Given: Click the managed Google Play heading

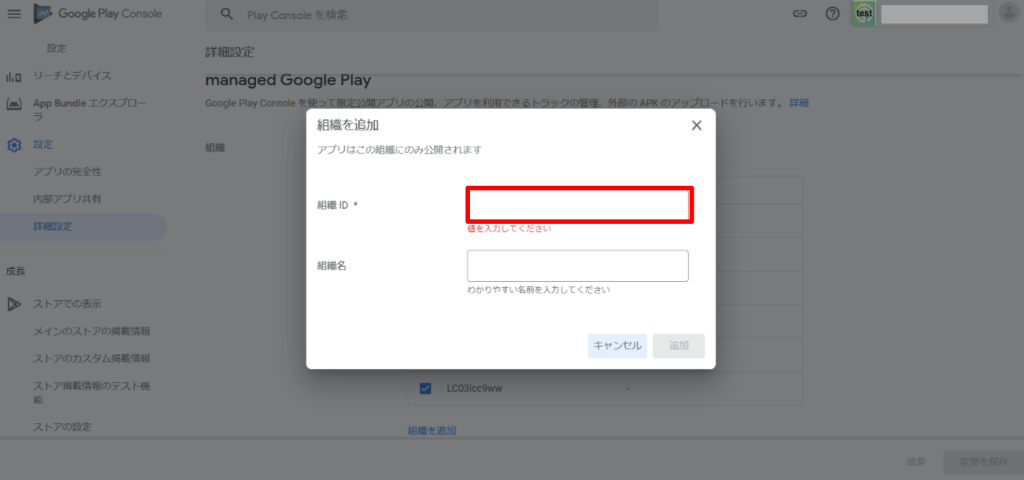Looking at the screenshot, I should [288, 81].
